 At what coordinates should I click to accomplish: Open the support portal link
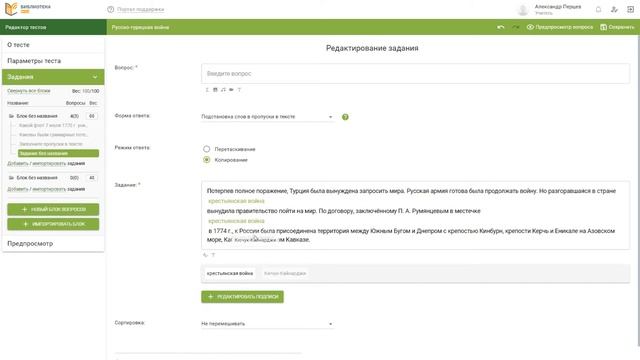tap(140, 9)
